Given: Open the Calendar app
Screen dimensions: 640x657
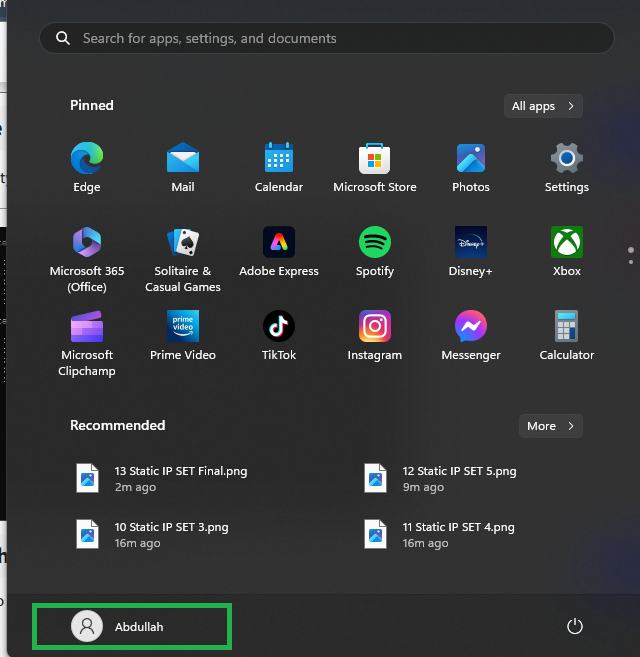Looking at the screenshot, I should tap(279, 167).
